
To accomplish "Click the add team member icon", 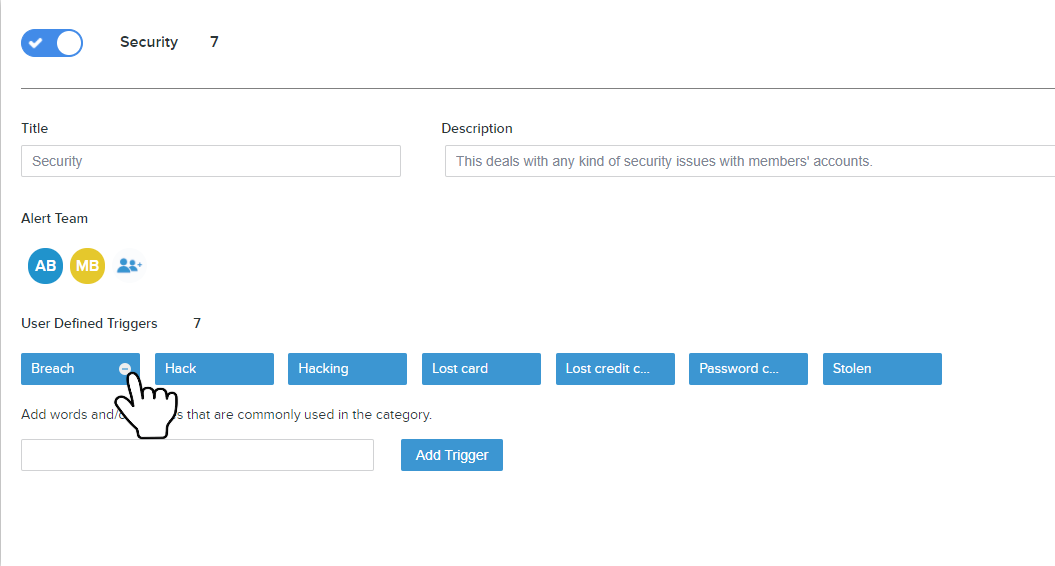I will pos(130,266).
